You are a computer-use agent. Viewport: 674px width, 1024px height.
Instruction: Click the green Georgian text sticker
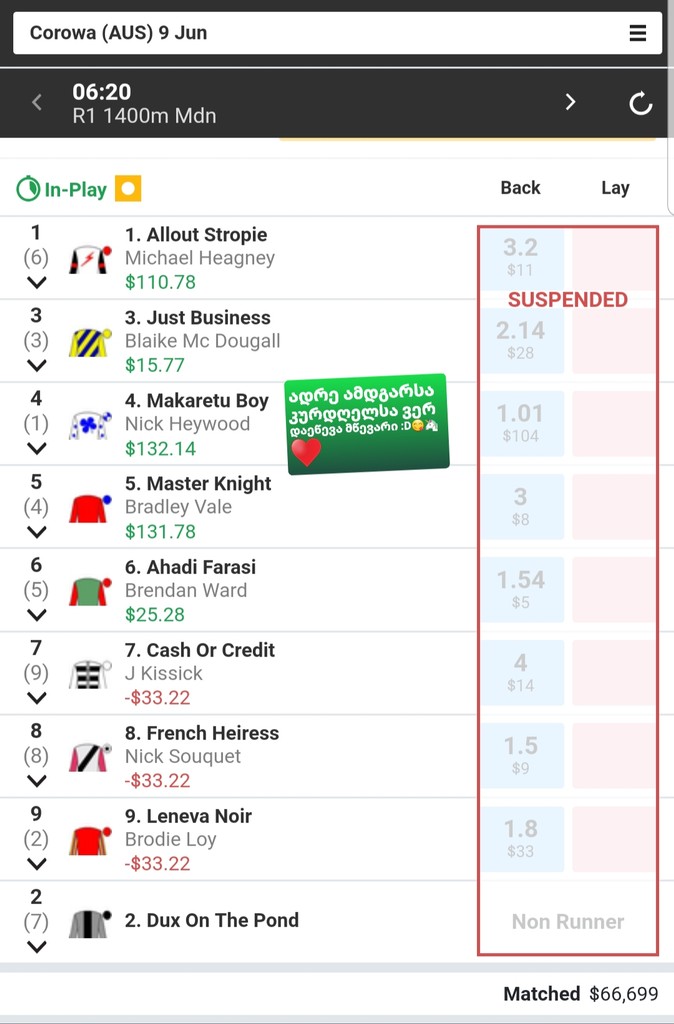click(367, 424)
